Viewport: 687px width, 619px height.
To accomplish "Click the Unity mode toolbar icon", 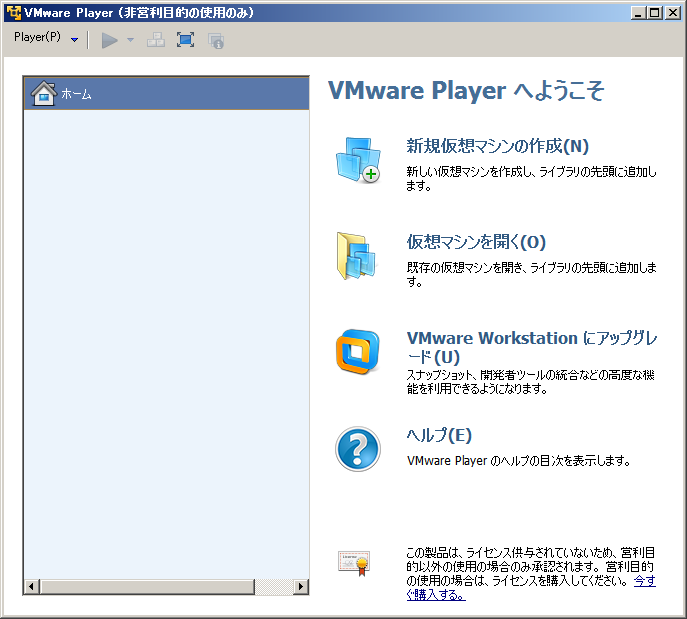I will pos(216,41).
